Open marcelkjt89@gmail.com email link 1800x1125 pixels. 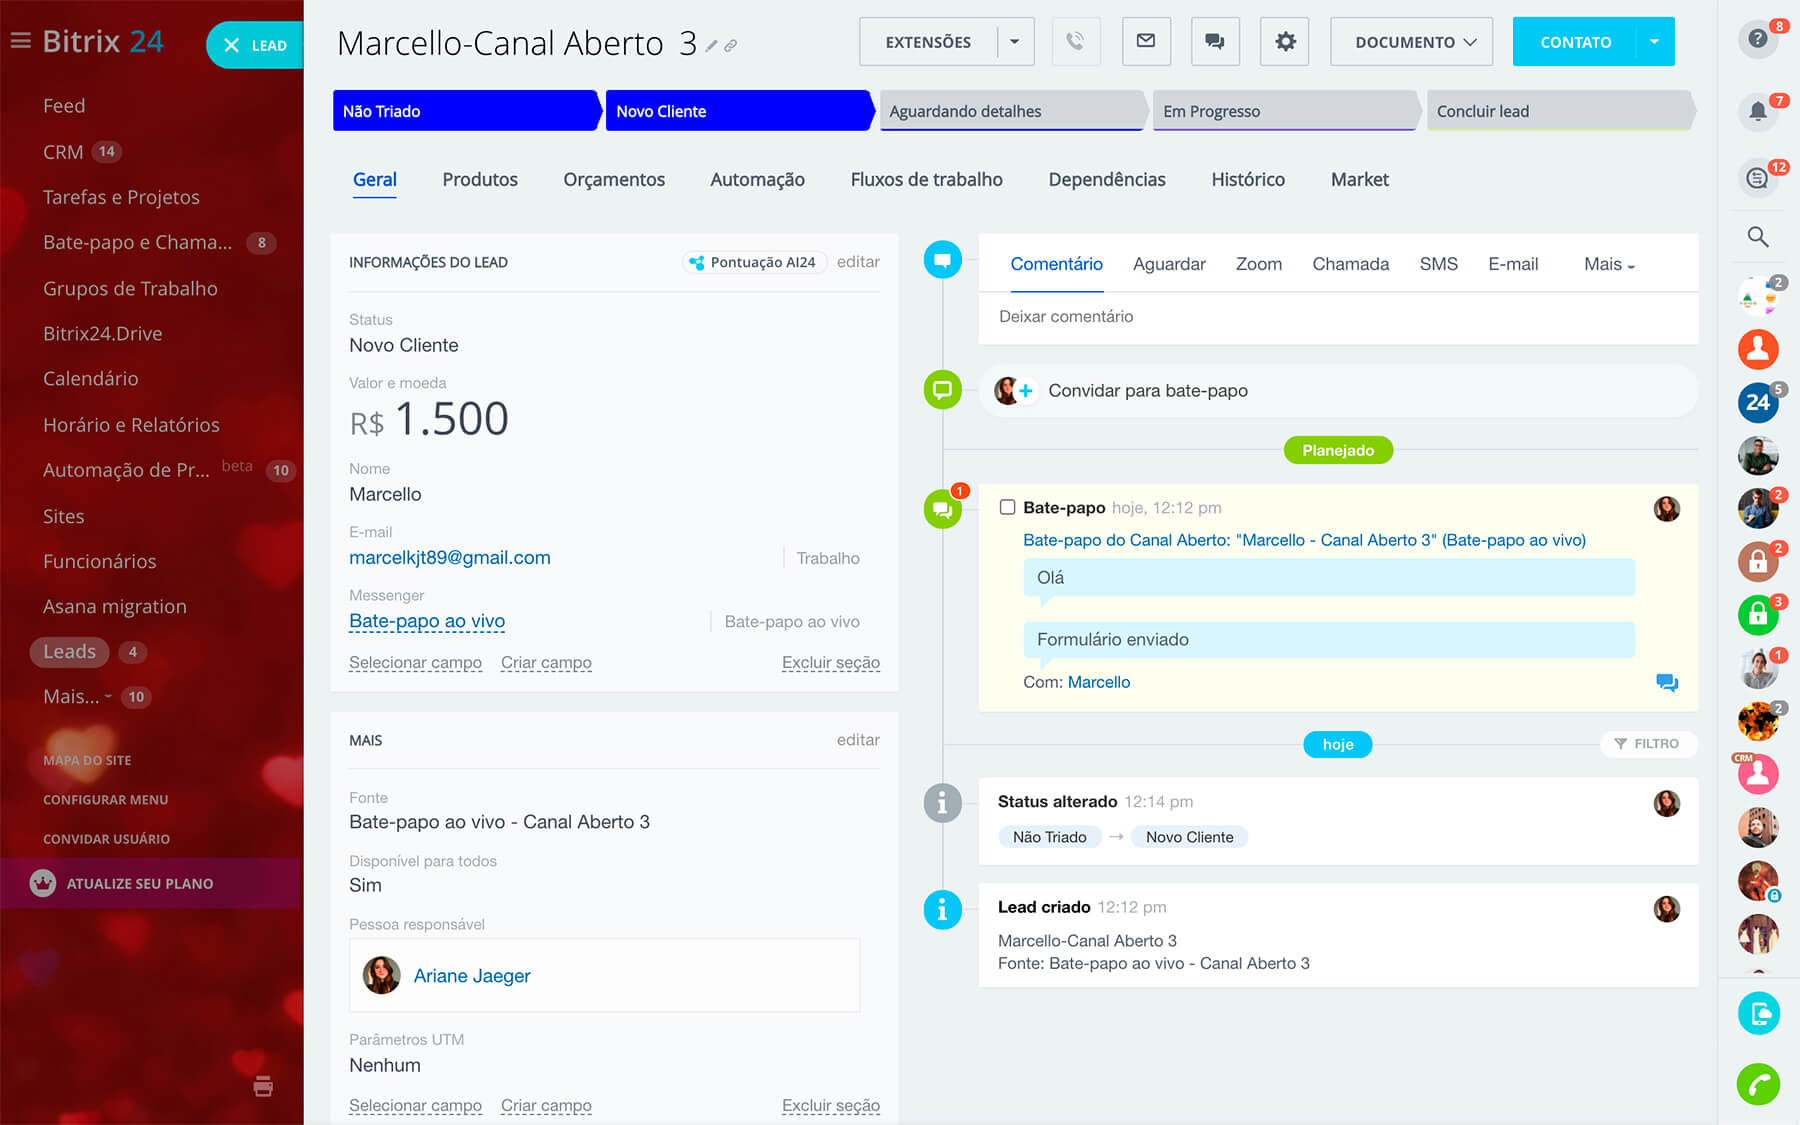(x=449, y=558)
